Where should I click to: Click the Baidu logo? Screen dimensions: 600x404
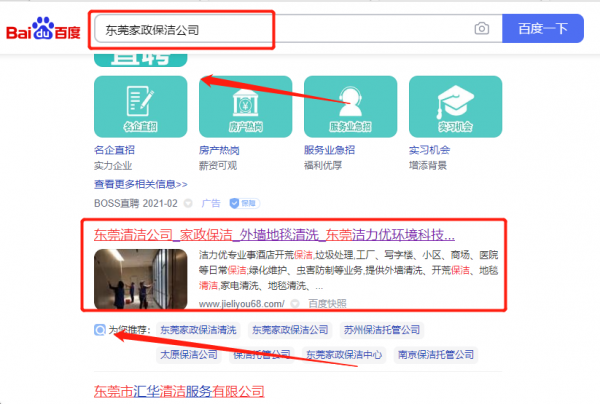pyautogui.click(x=44, y=29)
